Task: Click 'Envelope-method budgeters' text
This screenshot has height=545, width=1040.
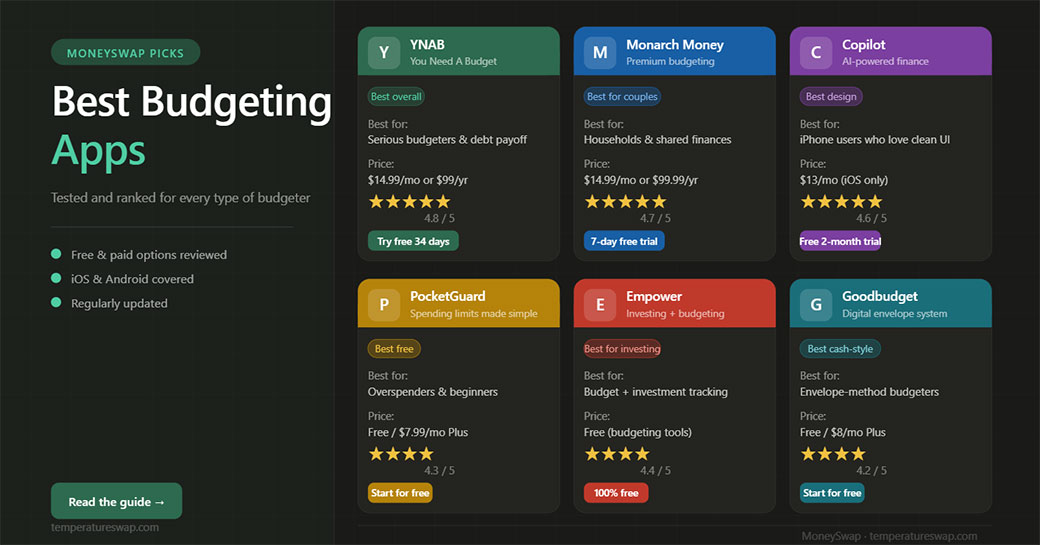Action: 870,392
